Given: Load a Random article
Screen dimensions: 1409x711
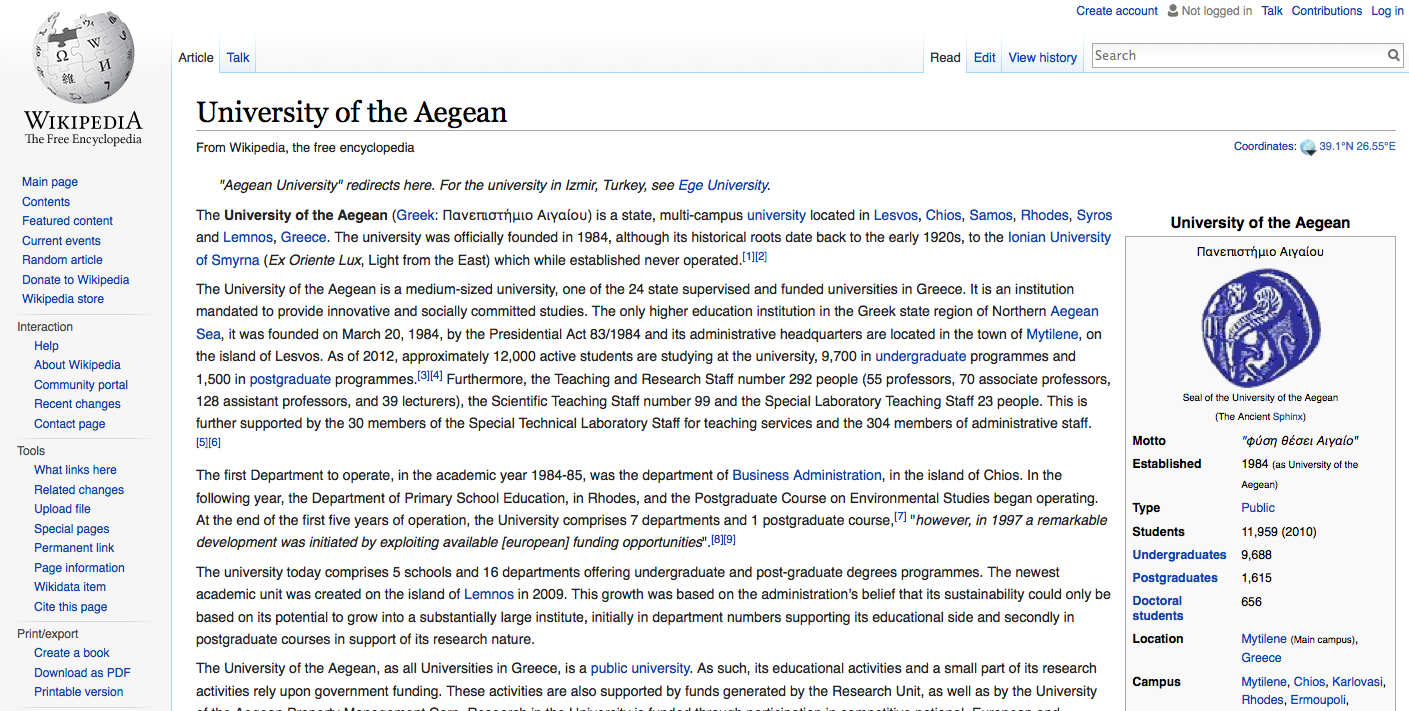Looking at the screenshot, I should coord(62,260).
